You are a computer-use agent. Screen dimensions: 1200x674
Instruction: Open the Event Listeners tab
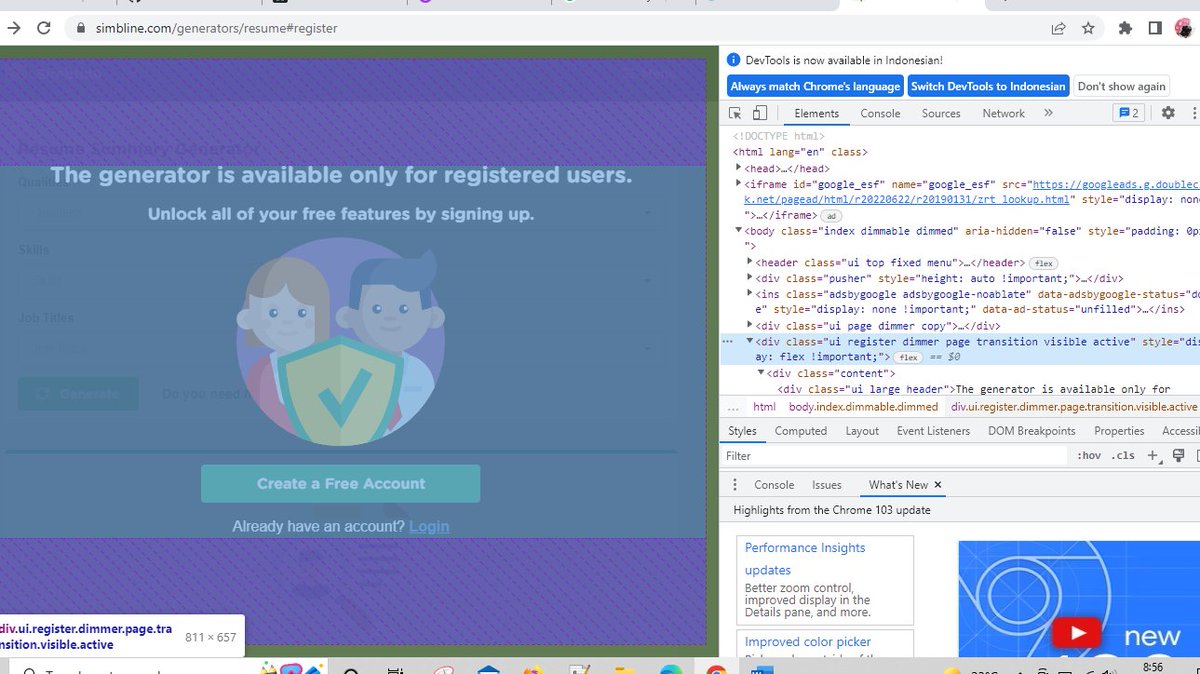(933, 431)
